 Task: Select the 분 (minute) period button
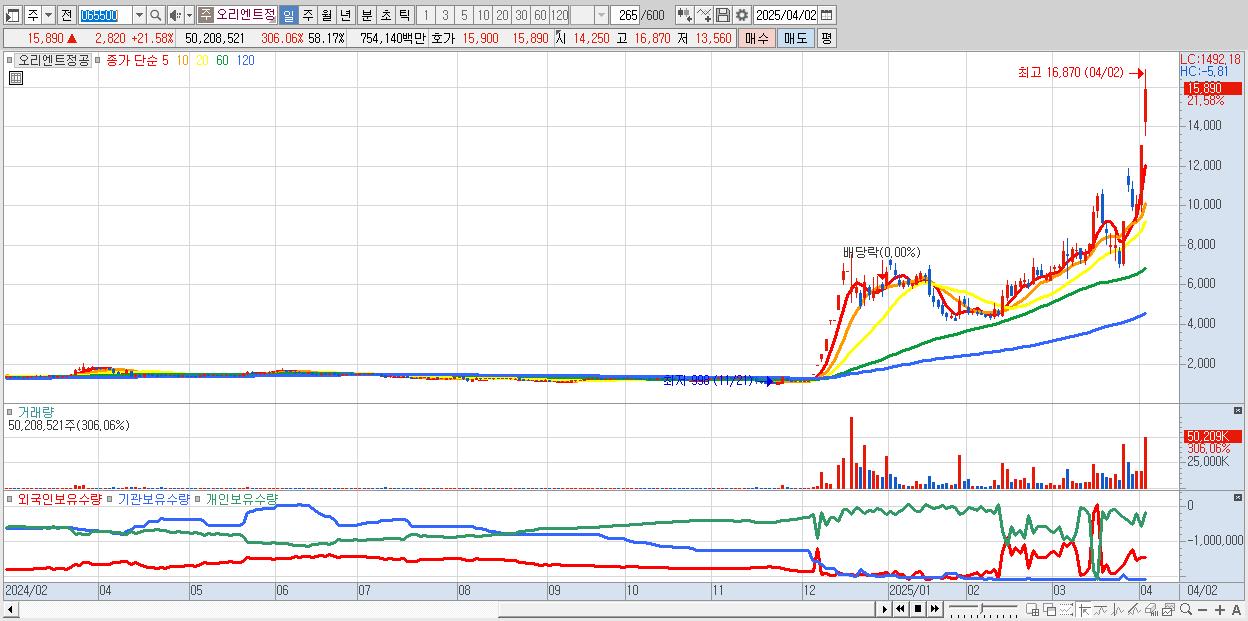(x=367, y=15)
